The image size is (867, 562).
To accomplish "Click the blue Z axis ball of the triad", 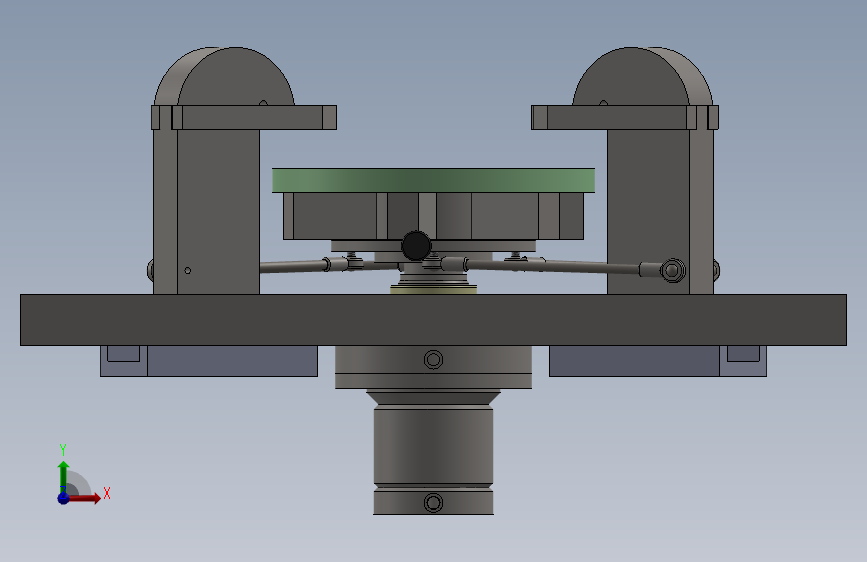I will (63, 498).
